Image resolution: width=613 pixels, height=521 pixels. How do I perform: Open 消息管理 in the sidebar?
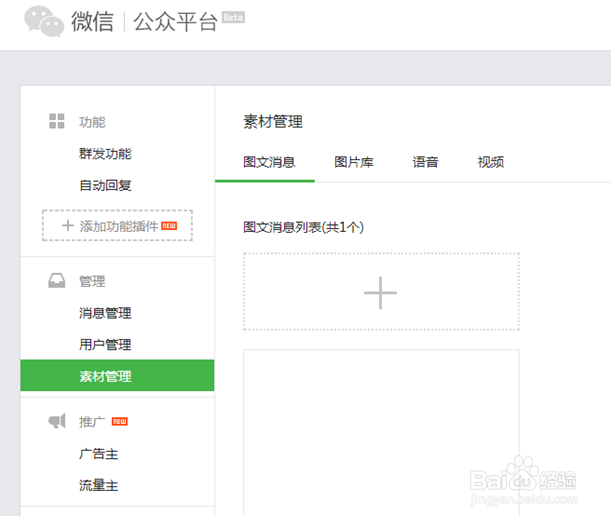tap(105, 313)
